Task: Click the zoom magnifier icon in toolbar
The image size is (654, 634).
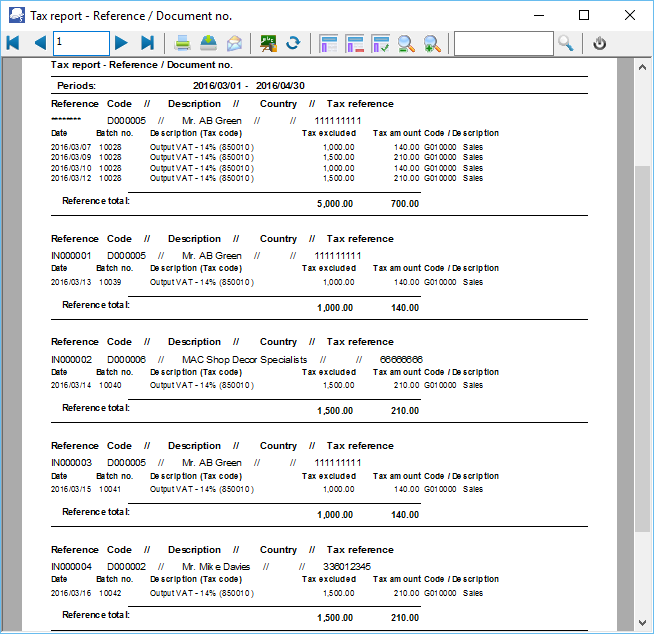Action: coord(406,43)
